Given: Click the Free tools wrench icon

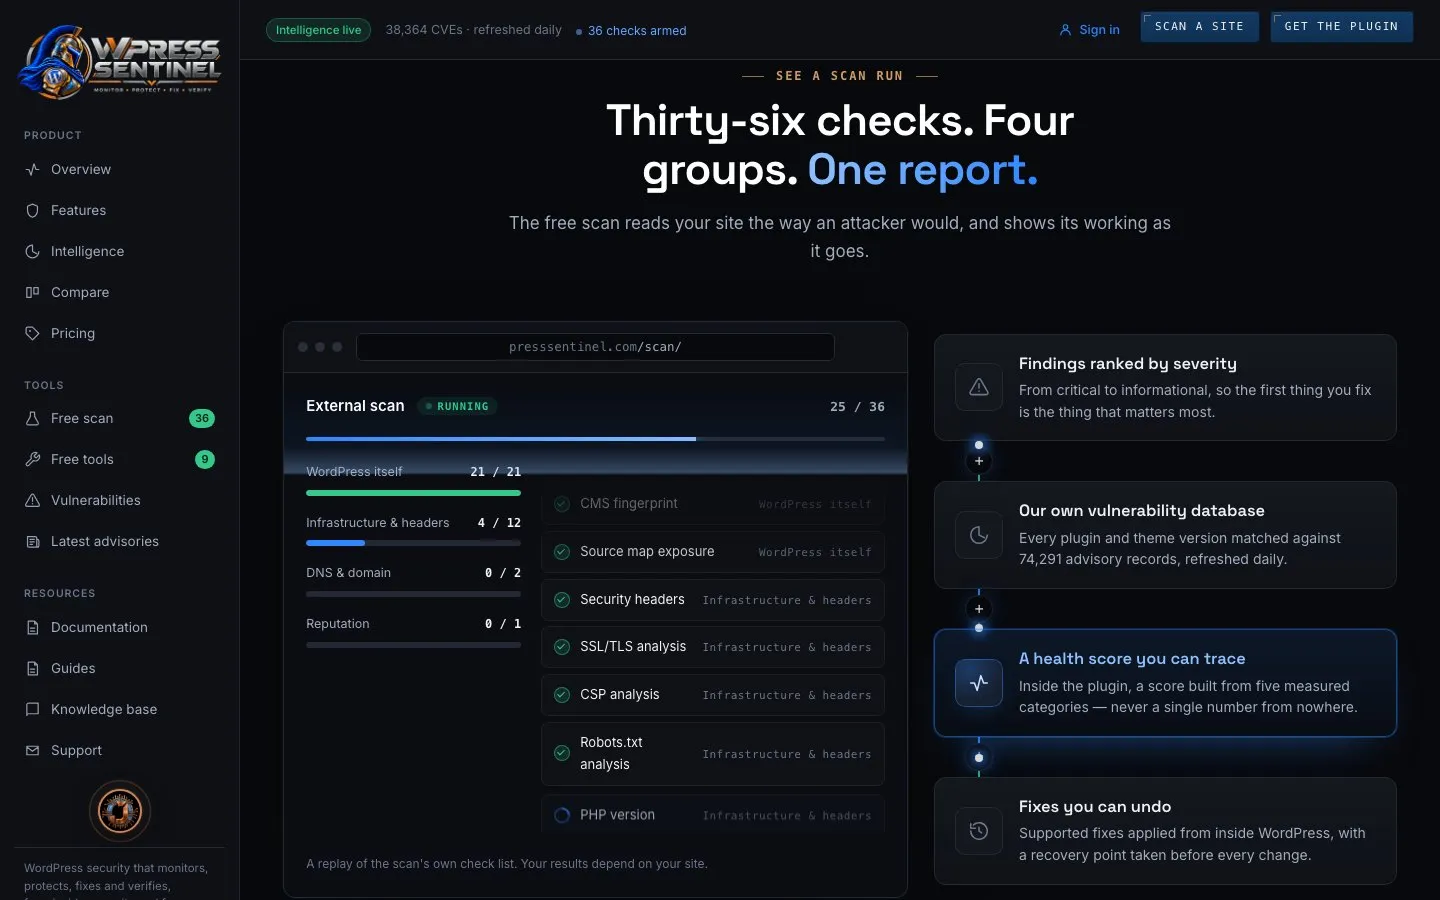Looking at the screenshot, I should [x=32, y=460].
